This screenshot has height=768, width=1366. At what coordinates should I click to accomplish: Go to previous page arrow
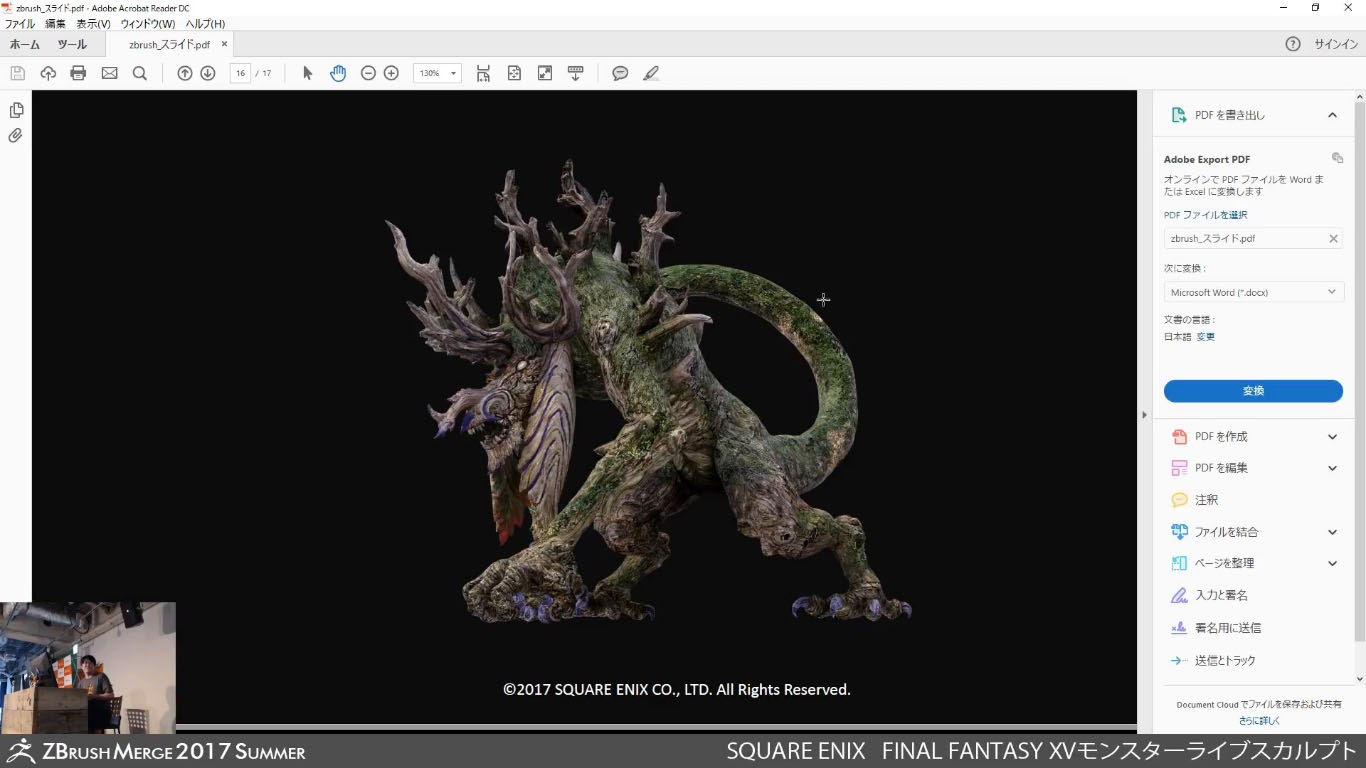pyautogui.click(x=184, y=73)
